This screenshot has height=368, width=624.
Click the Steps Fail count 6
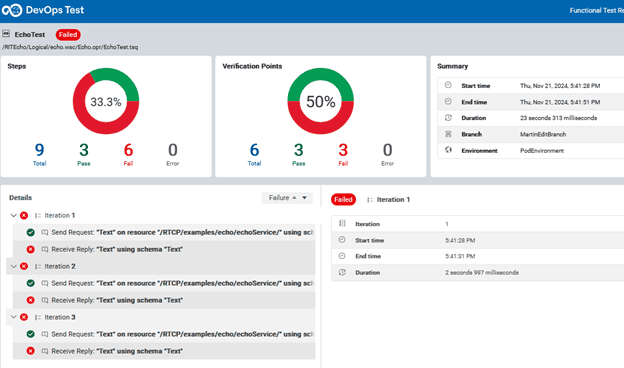pos(128,150)
